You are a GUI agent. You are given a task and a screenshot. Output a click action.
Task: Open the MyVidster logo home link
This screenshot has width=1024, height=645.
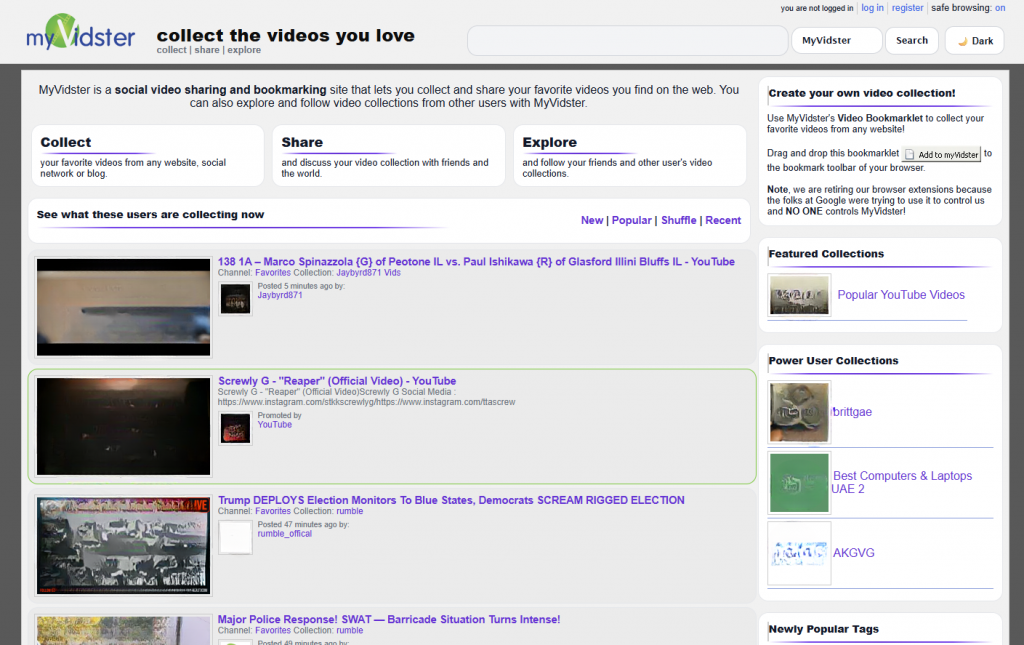click(x=80, y=32)
